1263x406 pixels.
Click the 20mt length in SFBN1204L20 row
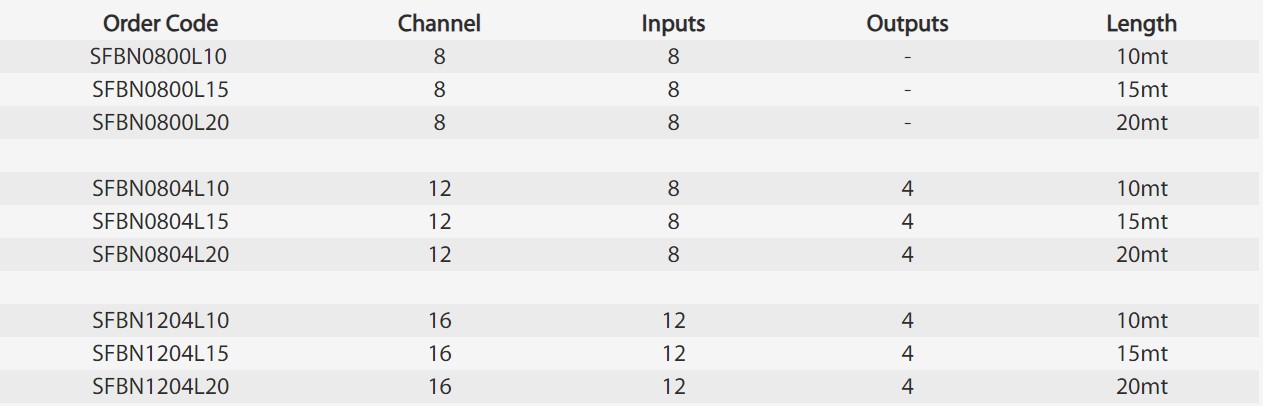(1141, 386)
